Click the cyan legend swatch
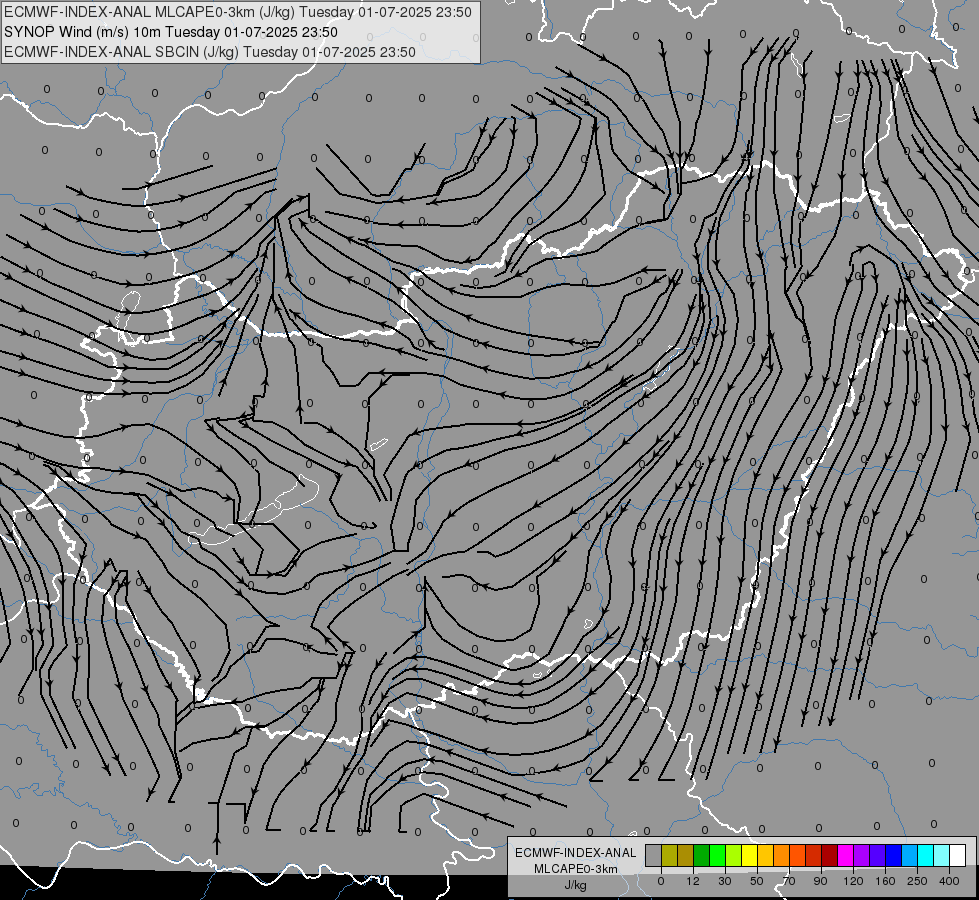979x900 pixels. pos(926,855)
